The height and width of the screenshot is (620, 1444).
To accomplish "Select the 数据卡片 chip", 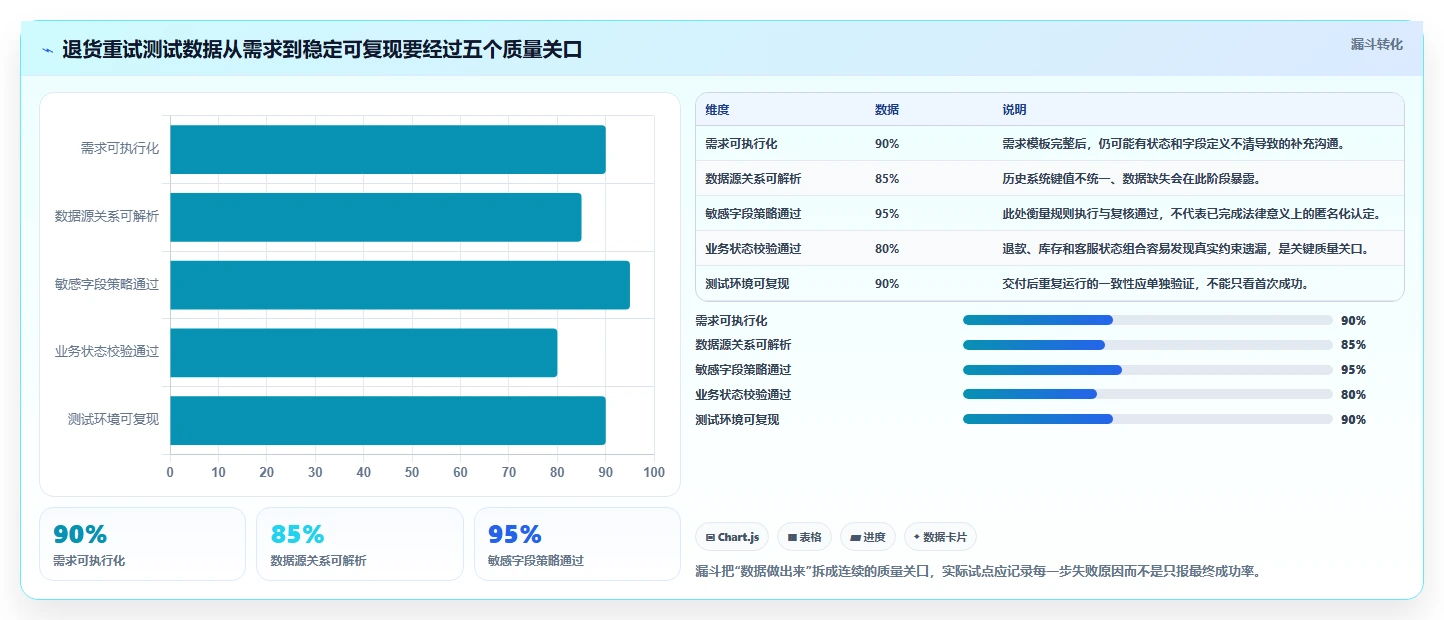I will [x=940, y=537].
